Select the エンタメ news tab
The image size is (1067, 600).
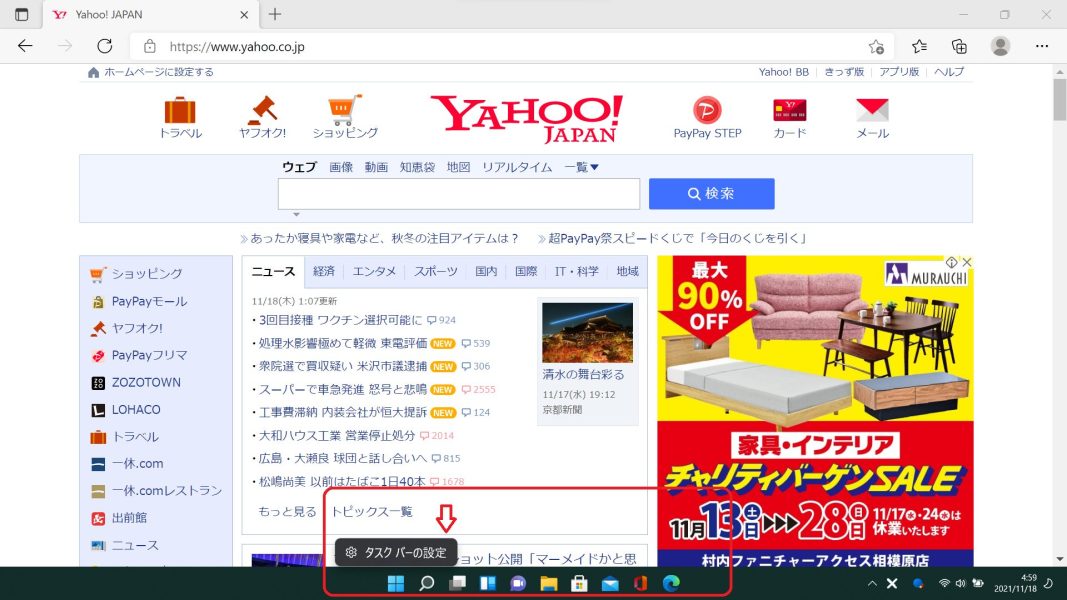(374, 271)
